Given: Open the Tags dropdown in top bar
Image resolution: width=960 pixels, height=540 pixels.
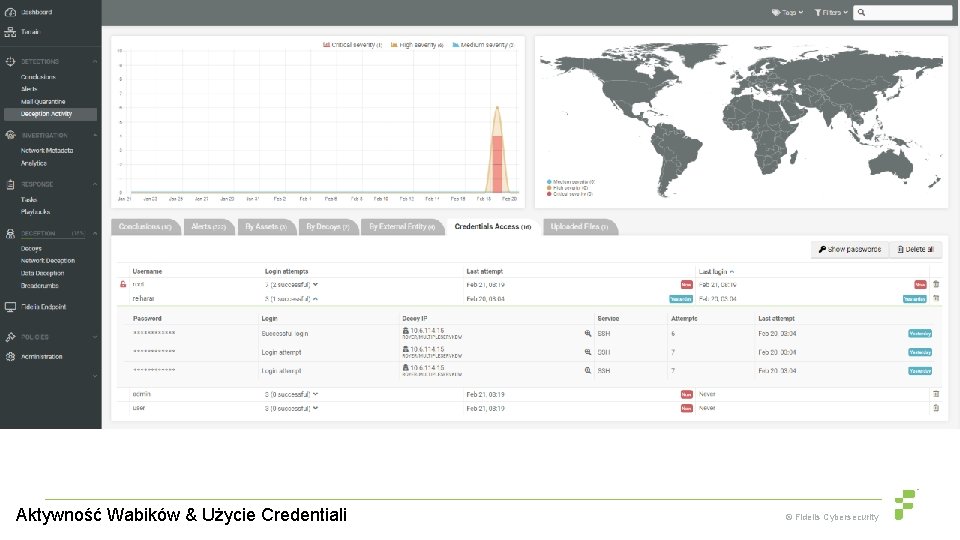Looking at the screenshot, I should pos(787,12).
